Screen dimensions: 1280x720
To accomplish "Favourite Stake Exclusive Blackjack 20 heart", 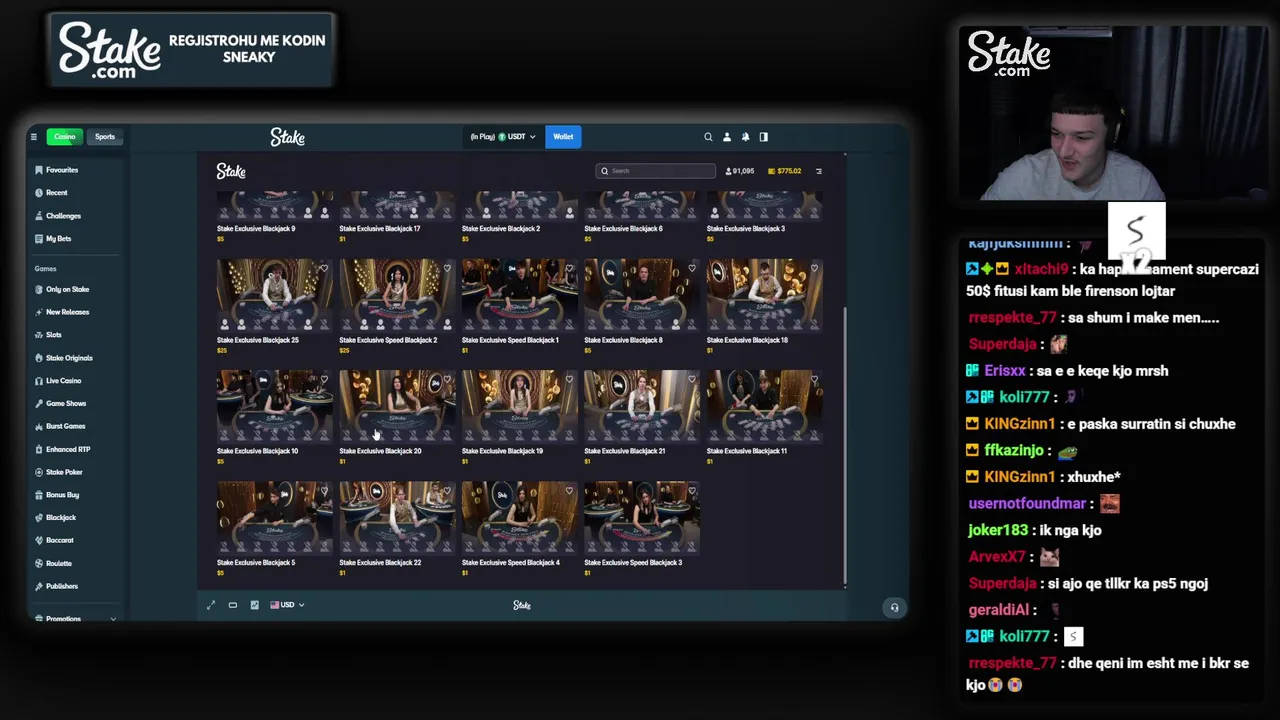I will pyautogui.click(x=447, y=379).
